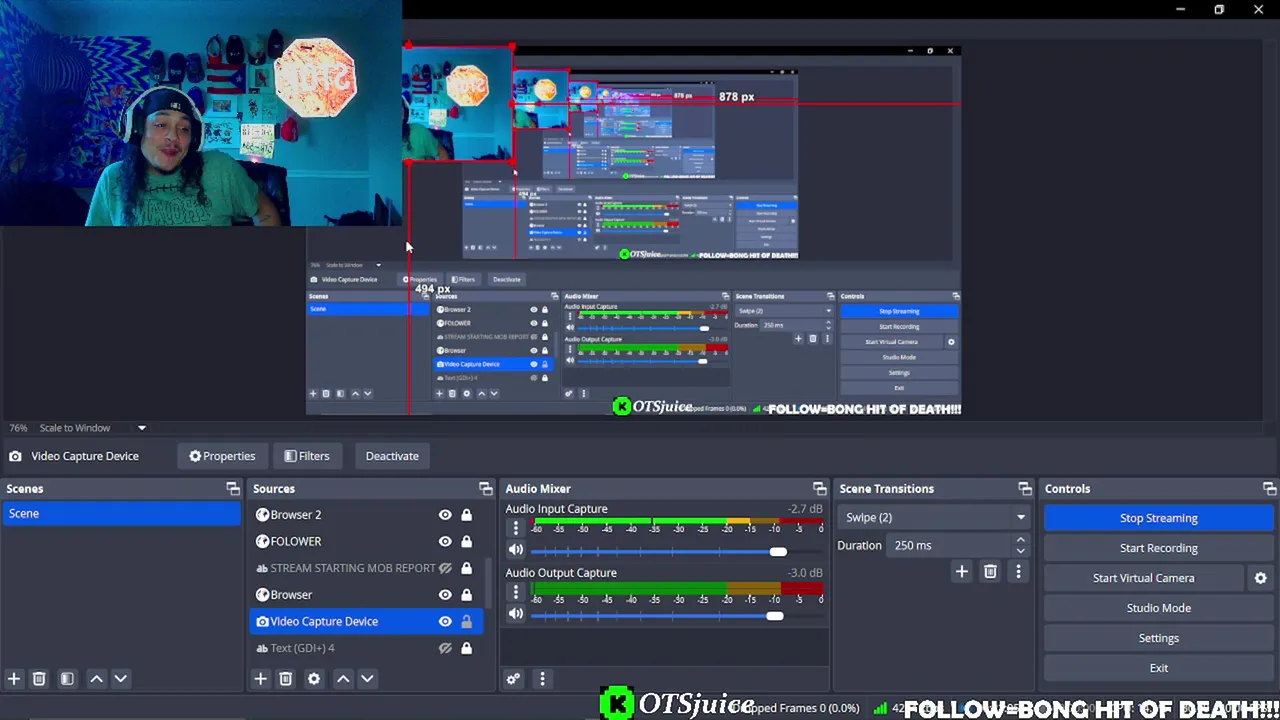This screenshot has height=720, width=1280.
Task: Mute Audio Output Capture speaker icon
Action: (x=516, y=614)
